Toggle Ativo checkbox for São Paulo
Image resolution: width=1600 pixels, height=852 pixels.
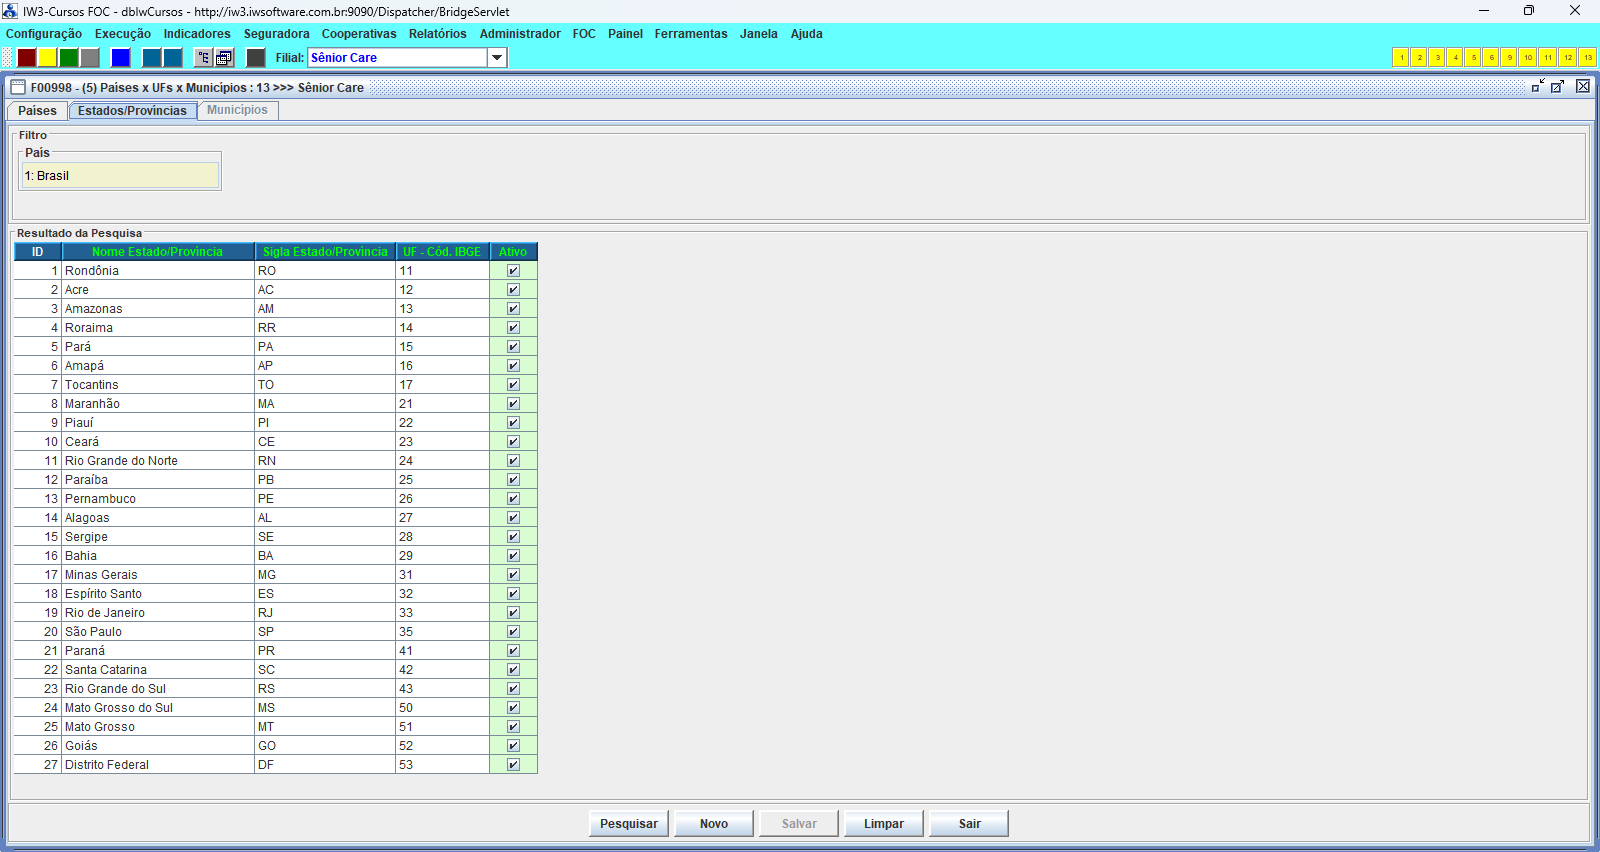pyautogui.click(x=513, y=632)
